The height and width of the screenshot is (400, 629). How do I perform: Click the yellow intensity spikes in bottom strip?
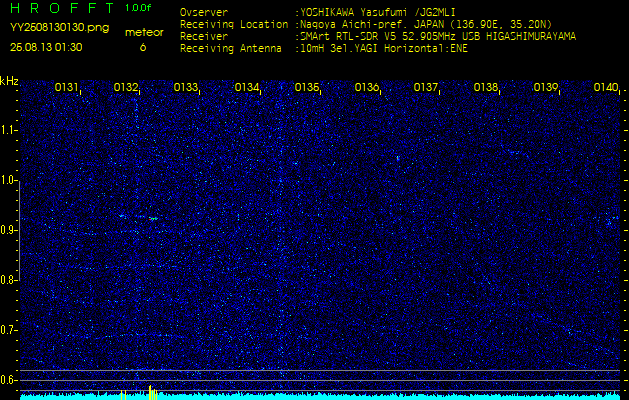point(153,392)
